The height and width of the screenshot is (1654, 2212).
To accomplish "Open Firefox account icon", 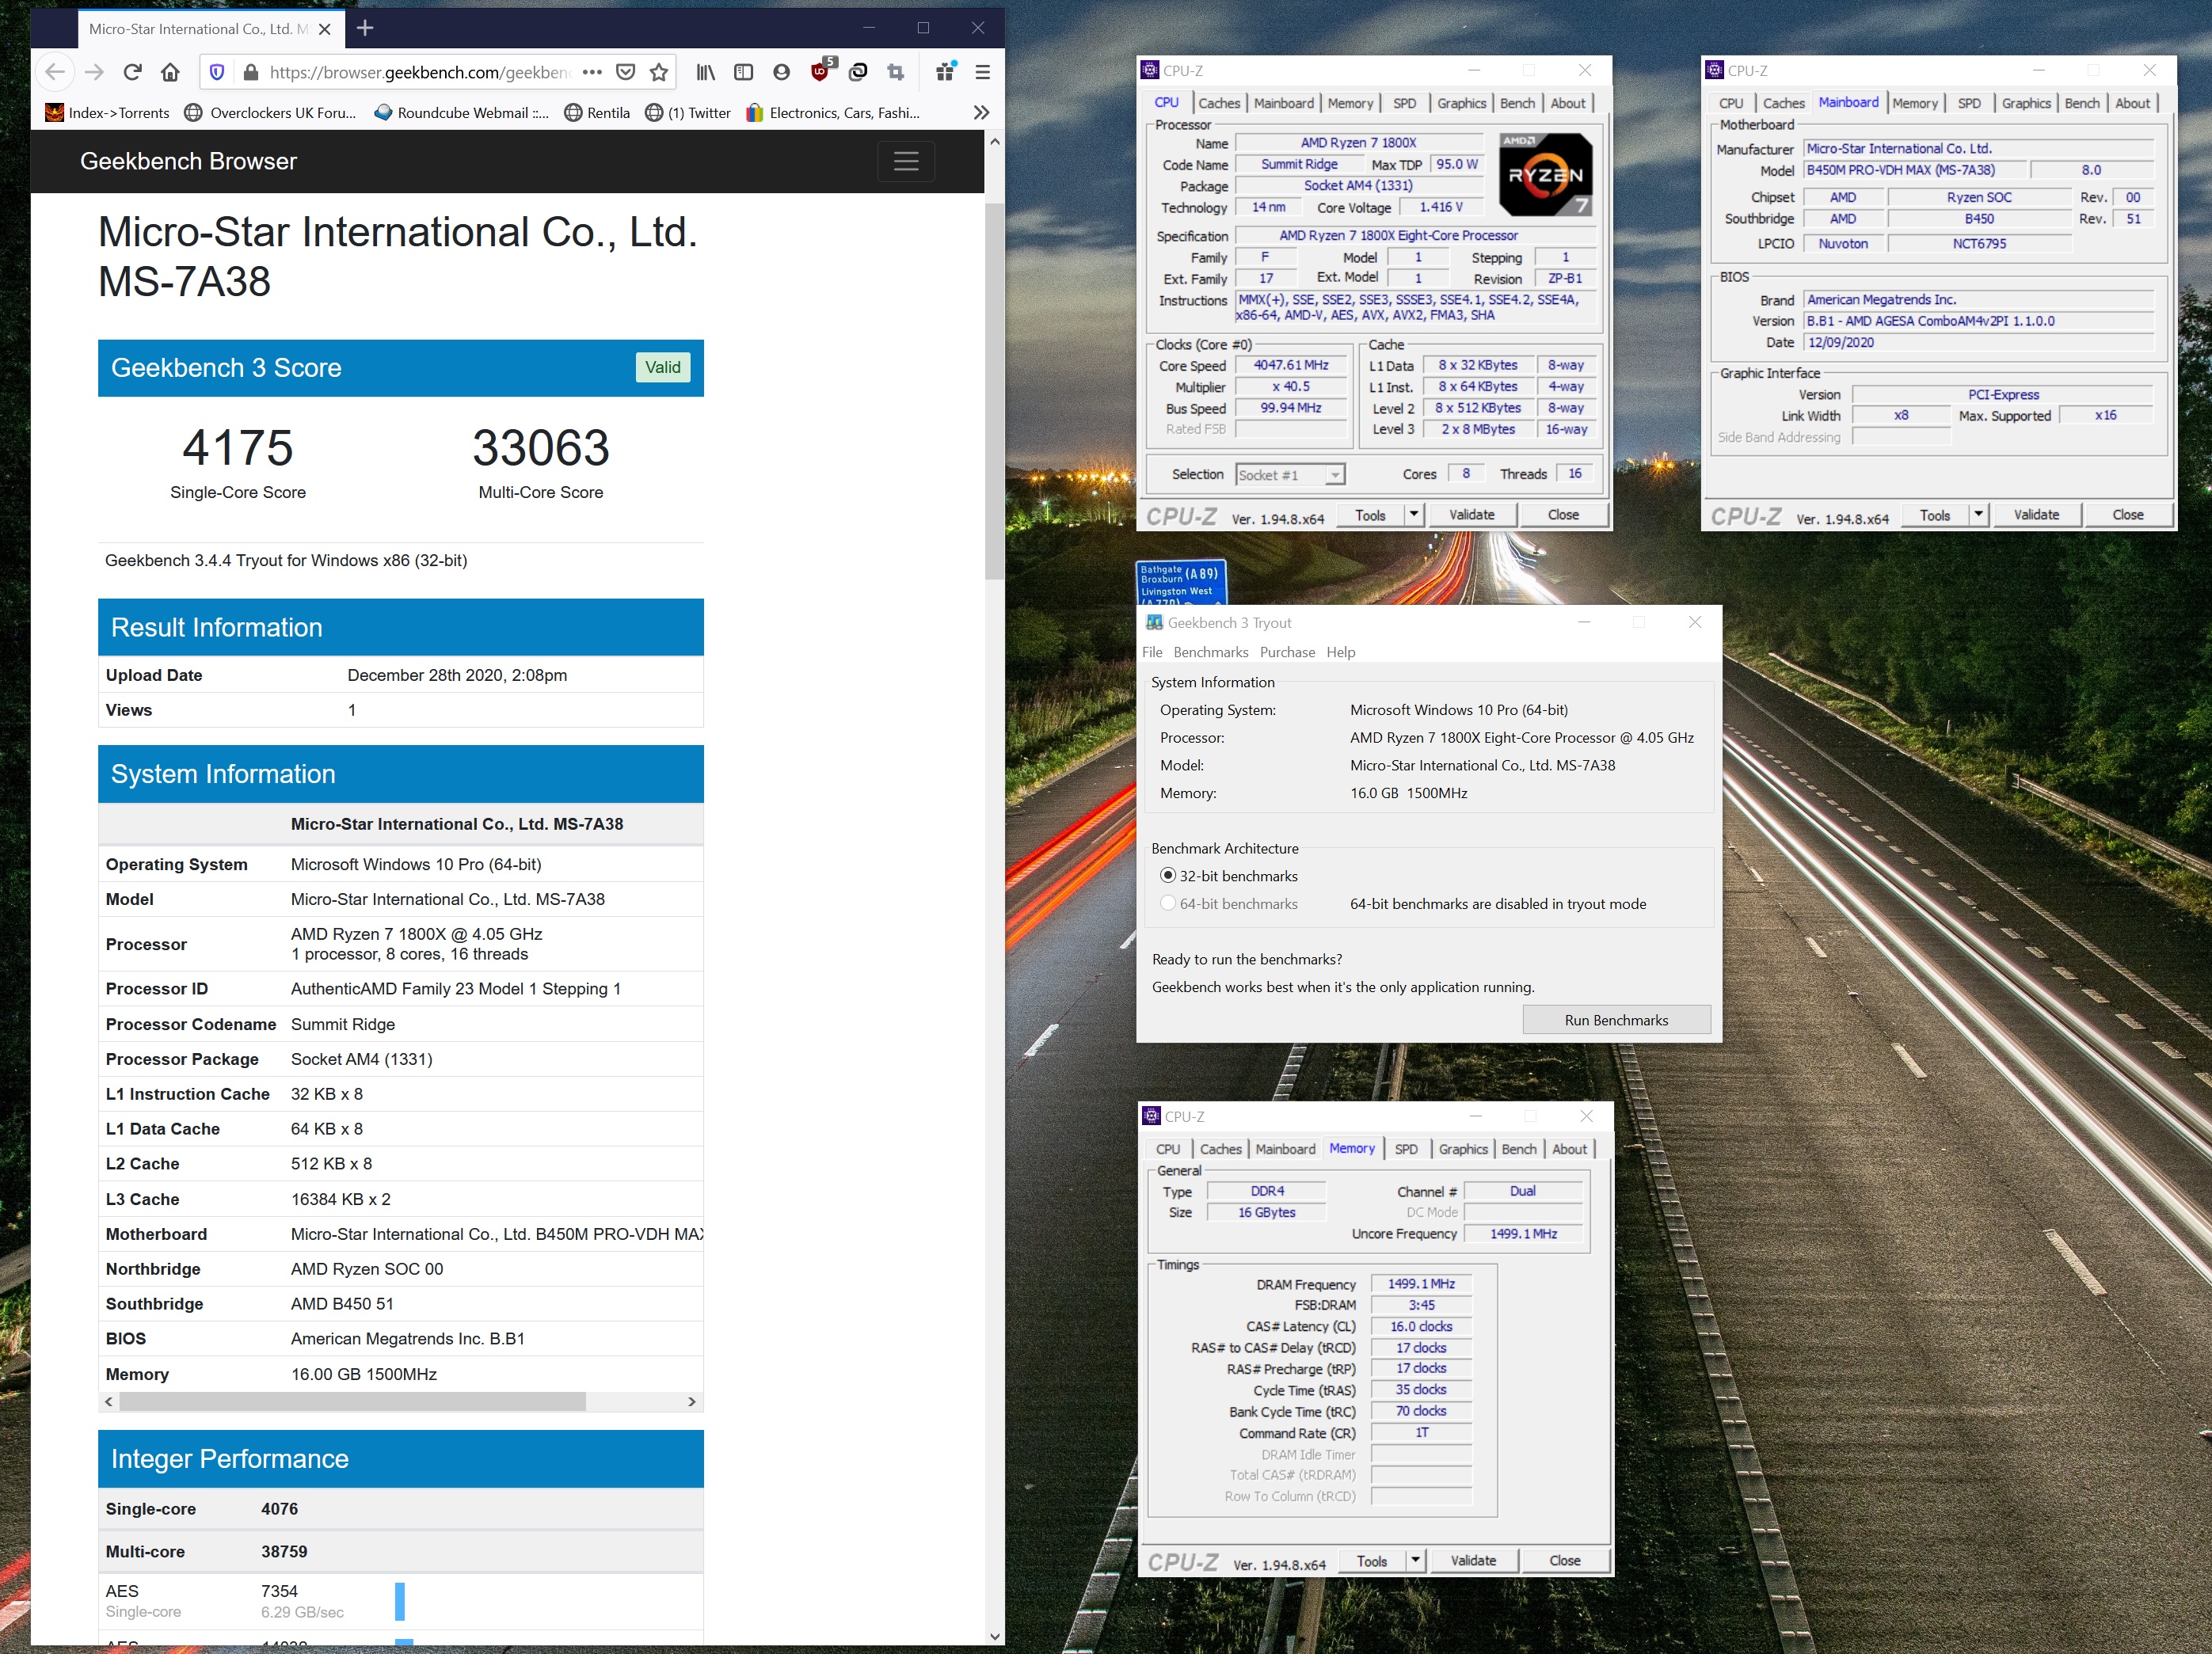I will [x=782, y=72].
